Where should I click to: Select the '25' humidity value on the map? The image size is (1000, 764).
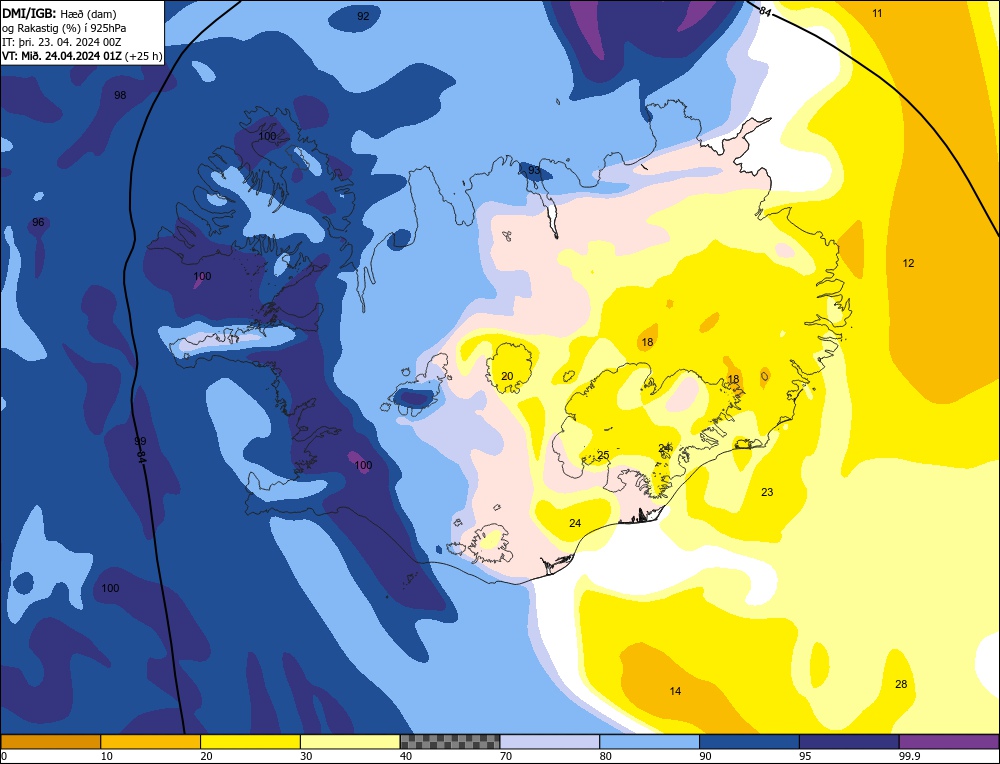pos(603,455)
